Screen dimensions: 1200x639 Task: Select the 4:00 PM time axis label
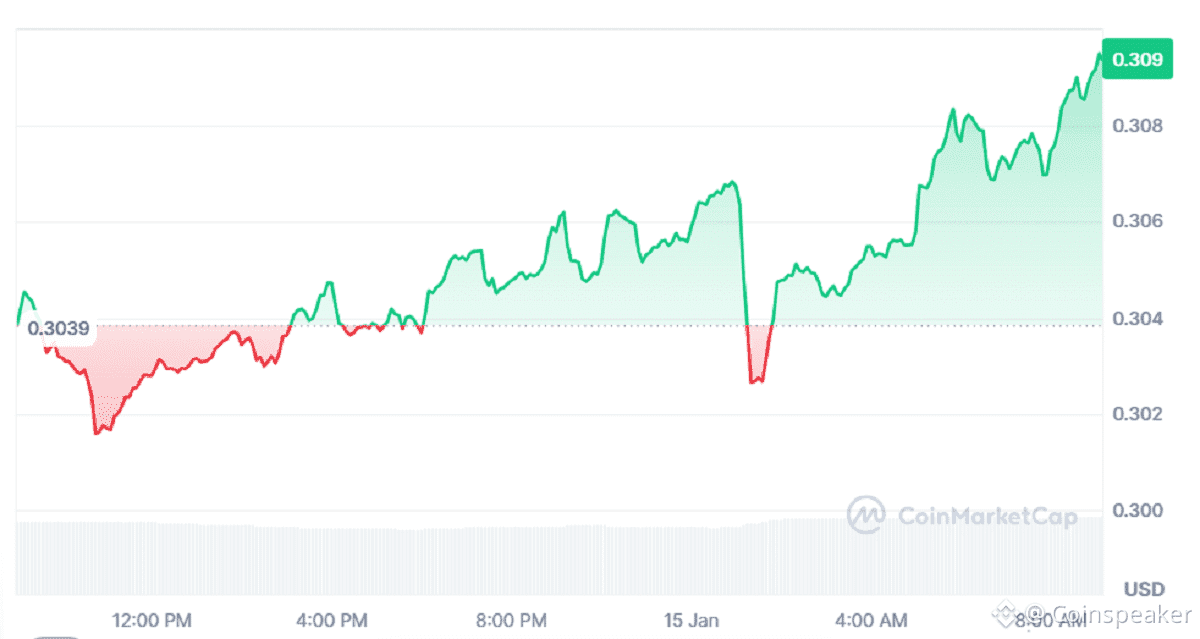pyautogui.click(x=333, y=620)
